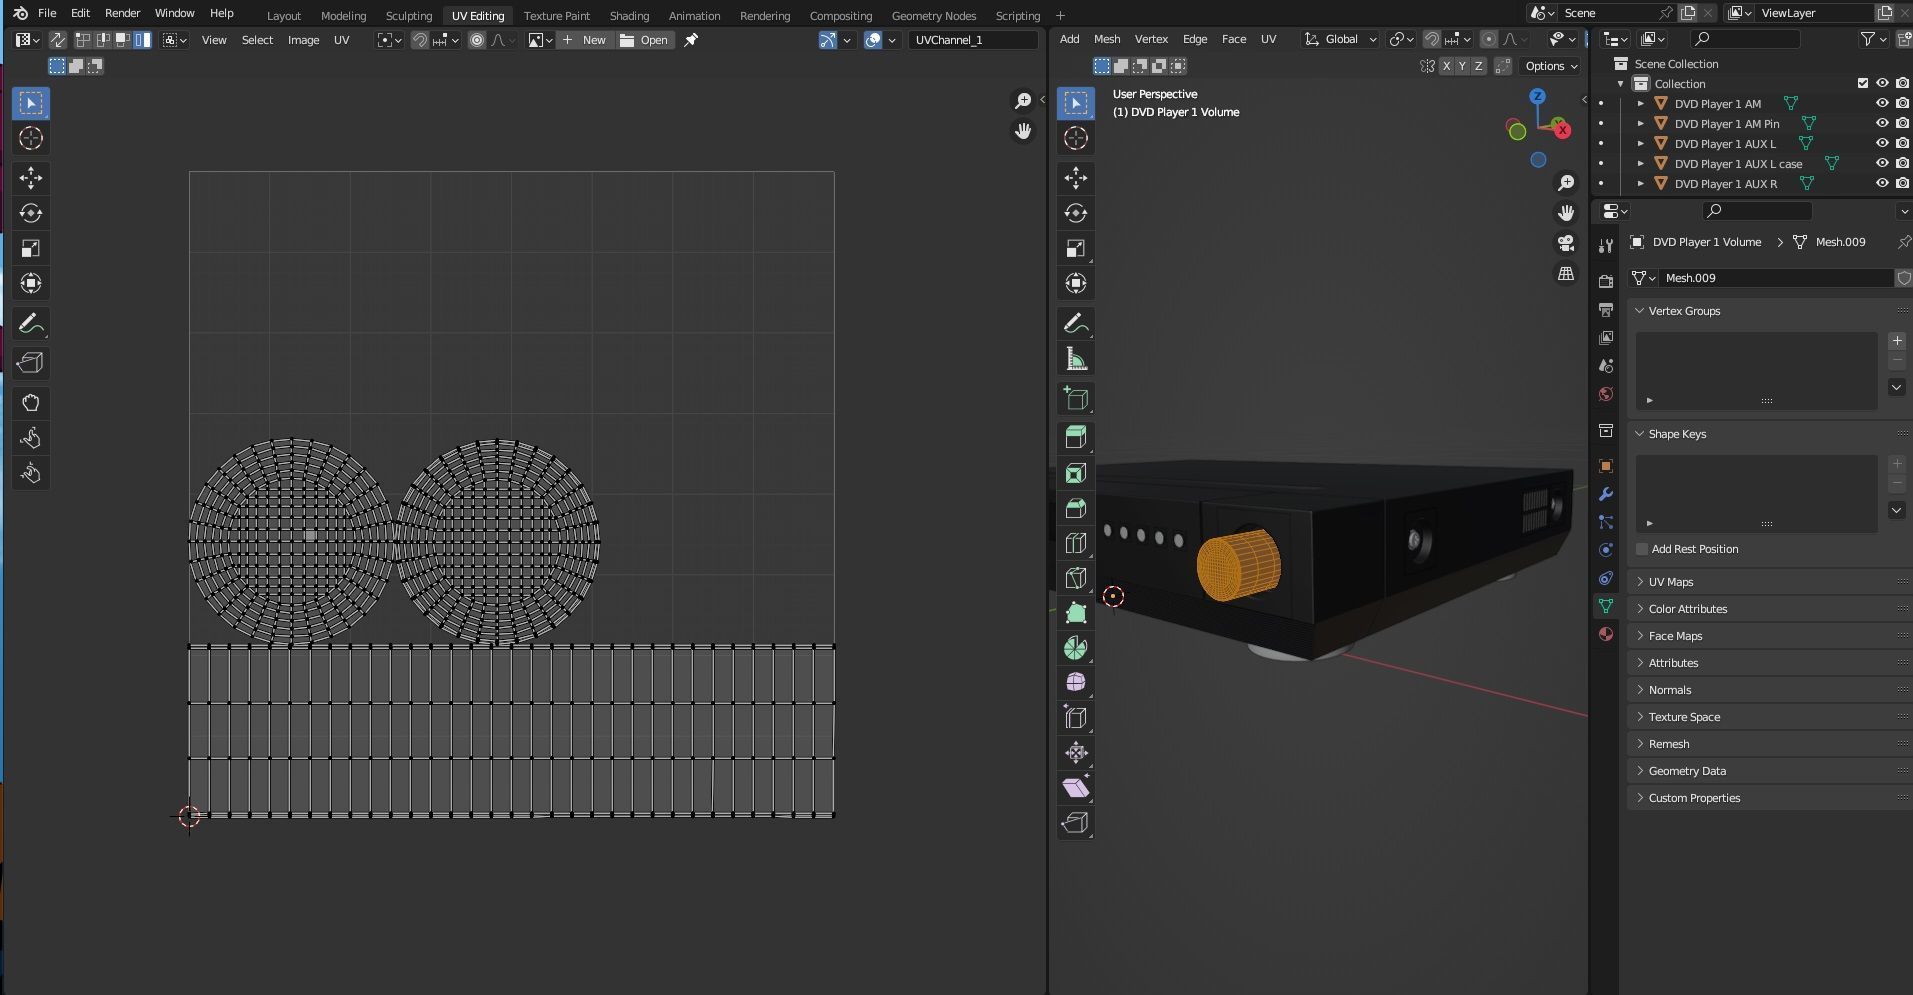This screenshot has height=995, width=1913.
Task: Activate the Edge Slide tool
Action: [x=1076, y=718]
